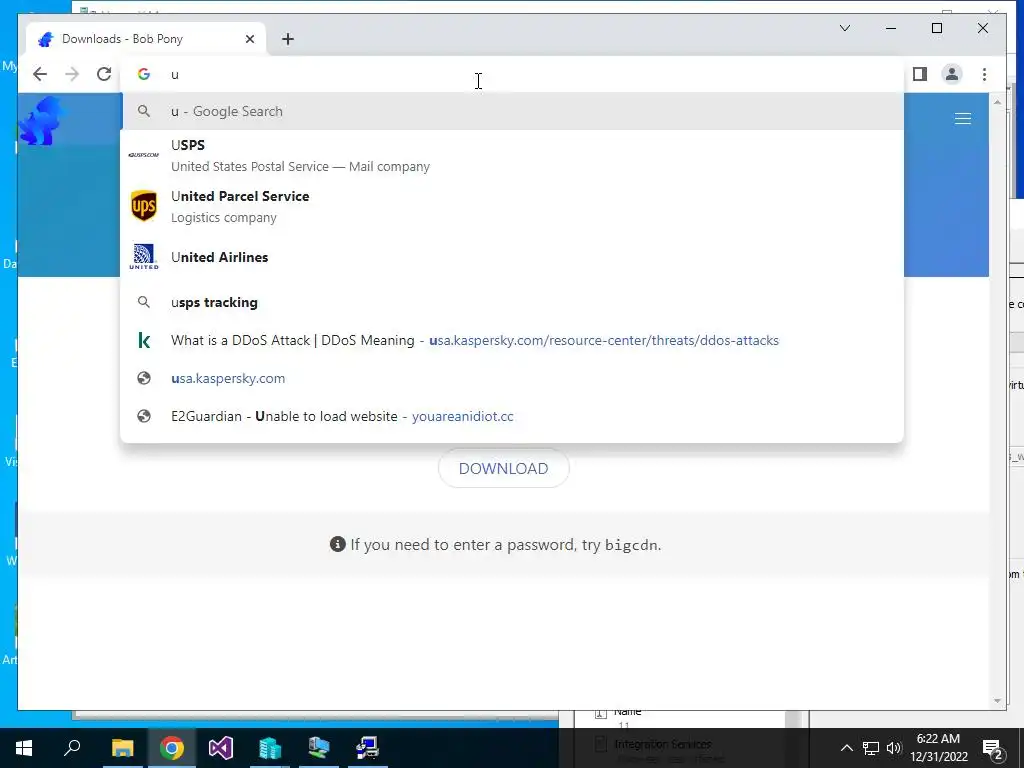The image size is (1024, 768).
Task: Click the Bob Pony blue pony logo
Action: (40, 121)
